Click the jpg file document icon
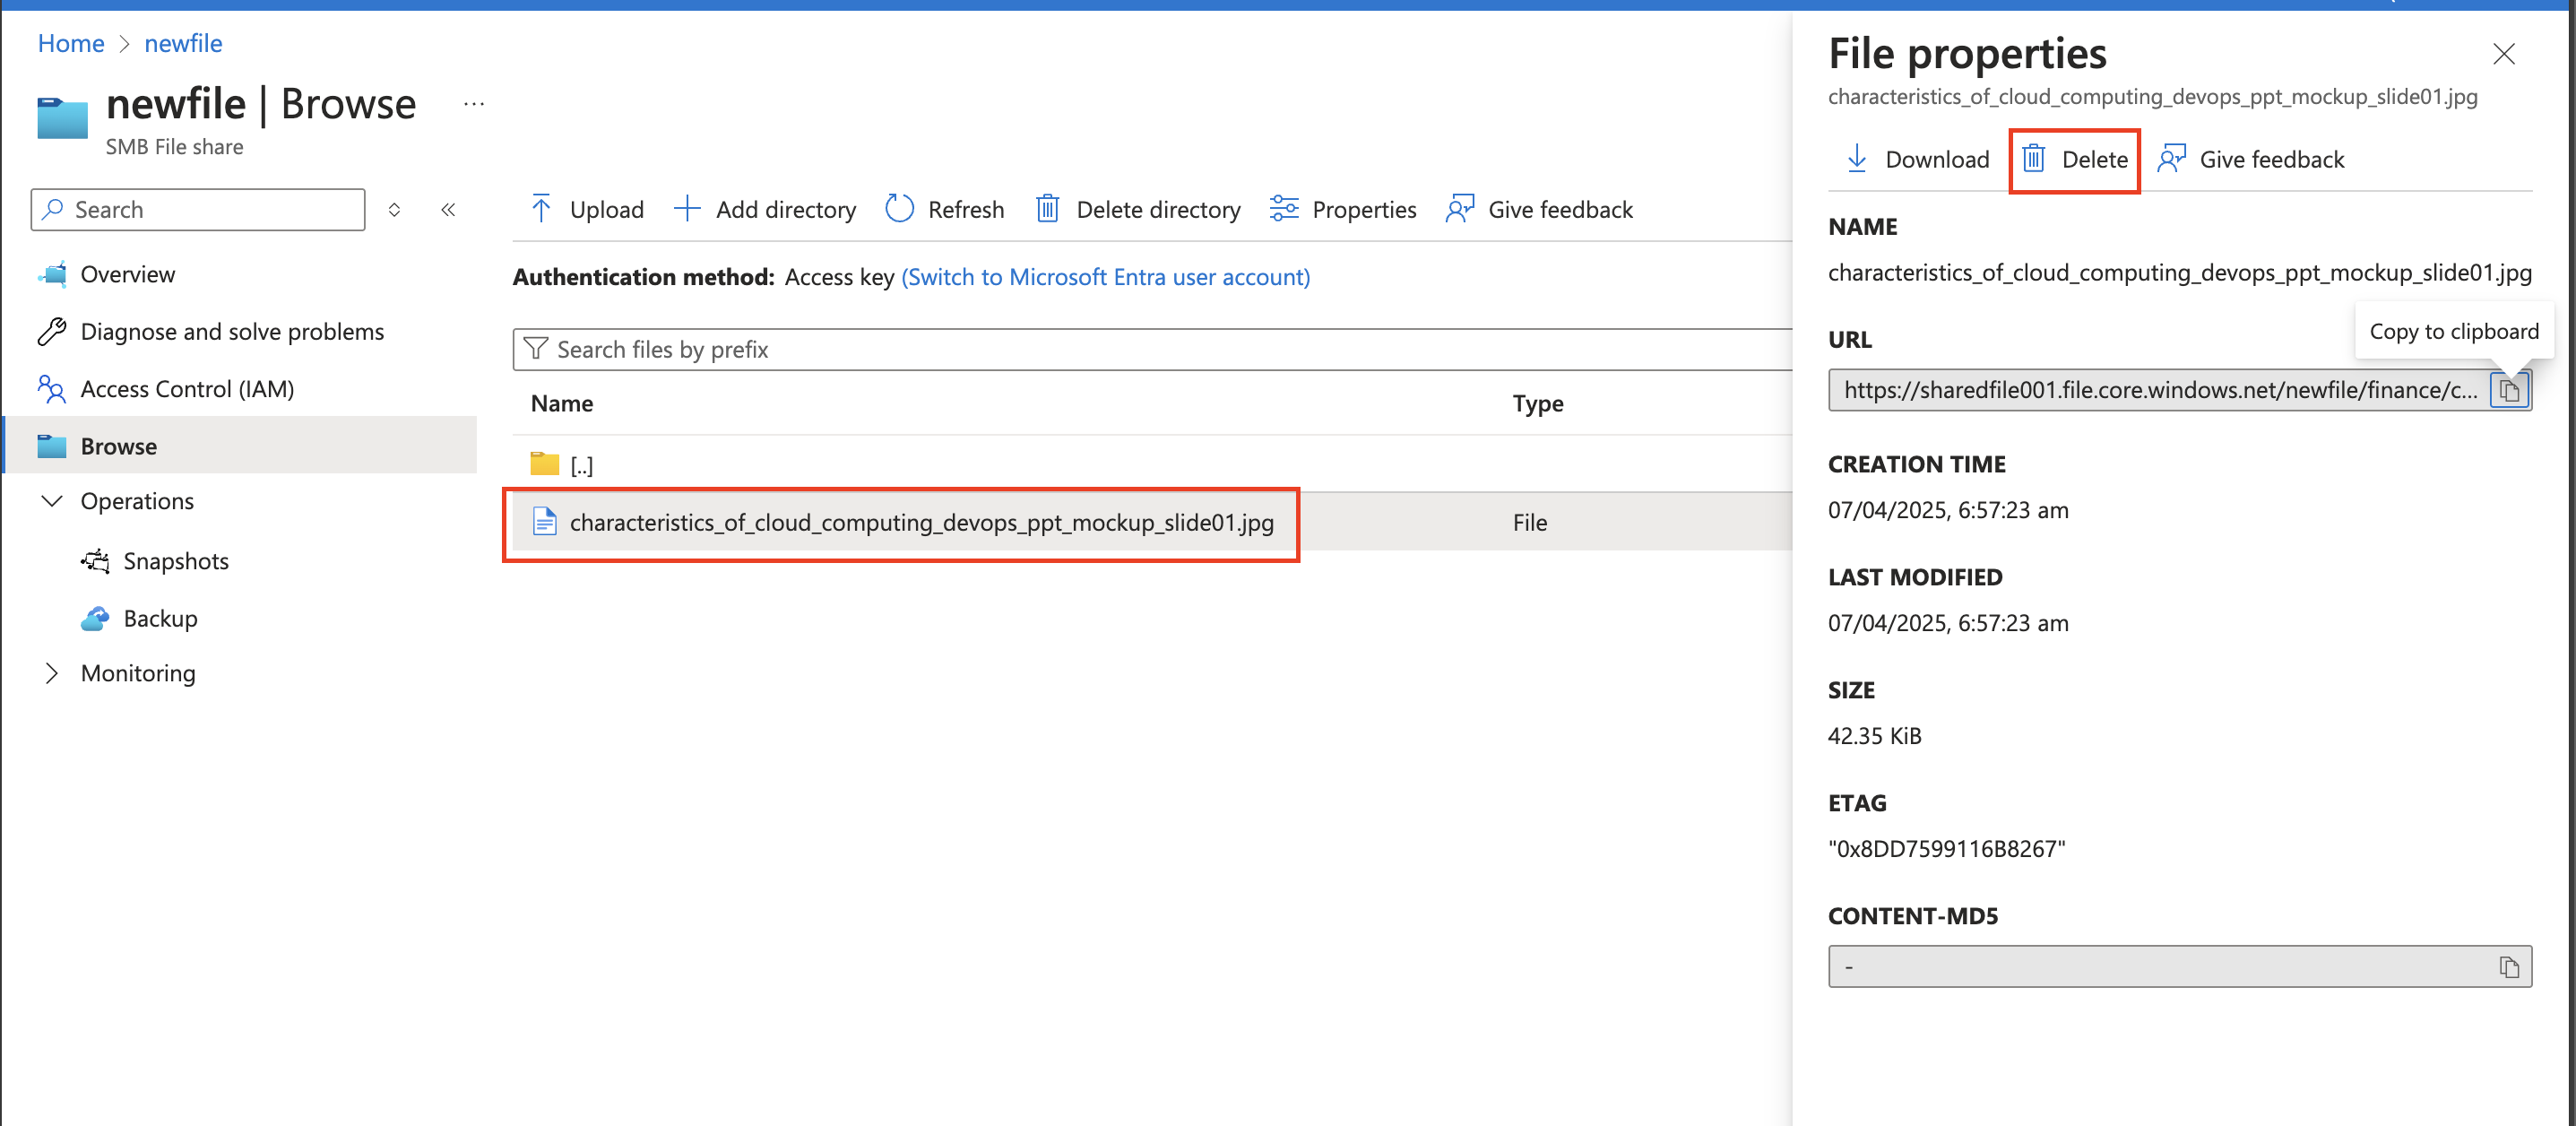2576x1126 pixels. click(544, 522)
